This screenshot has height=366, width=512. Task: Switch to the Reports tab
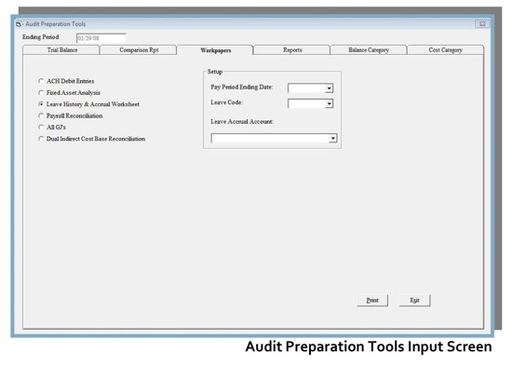tap(292, 50)
